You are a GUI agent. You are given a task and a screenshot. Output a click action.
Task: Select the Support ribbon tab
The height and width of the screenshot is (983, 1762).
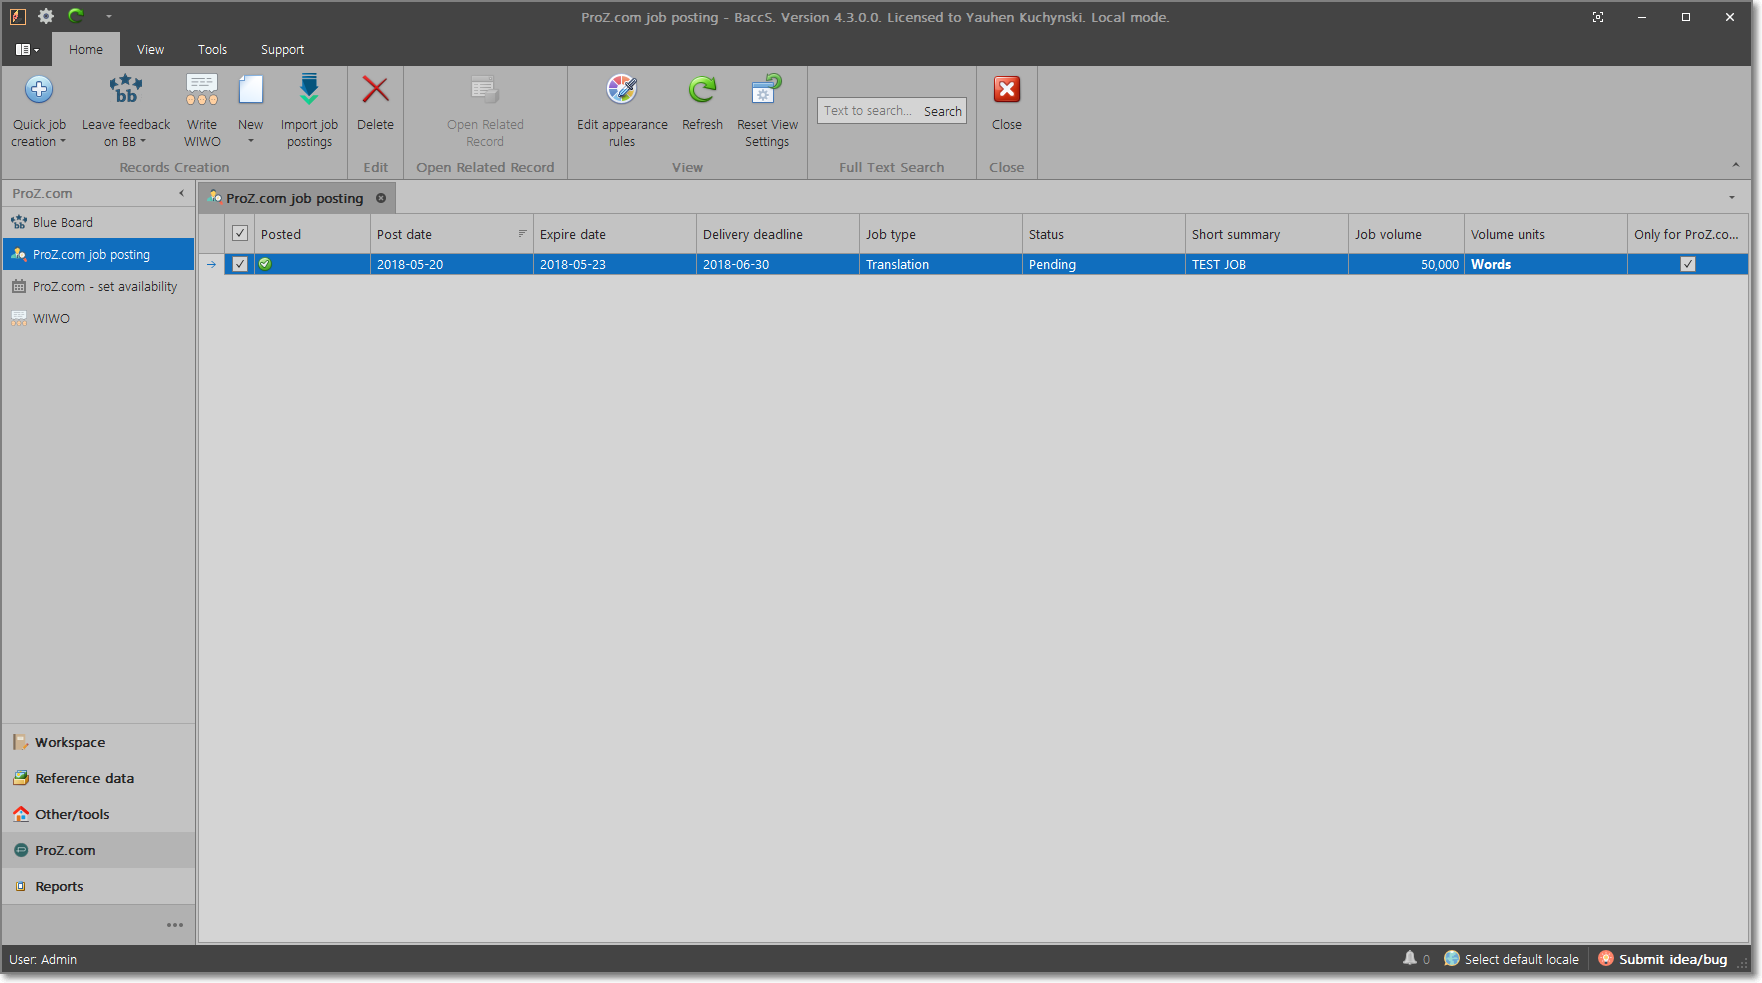(x=282, y=49)
